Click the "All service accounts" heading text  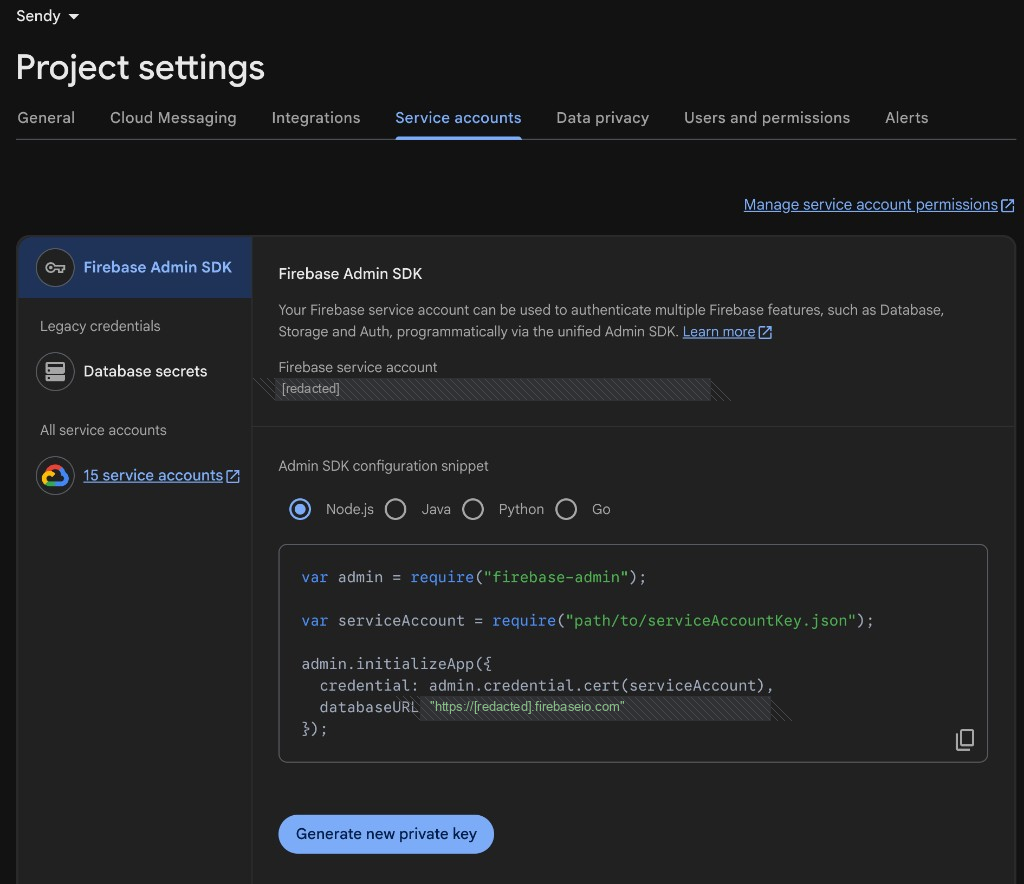103,430
